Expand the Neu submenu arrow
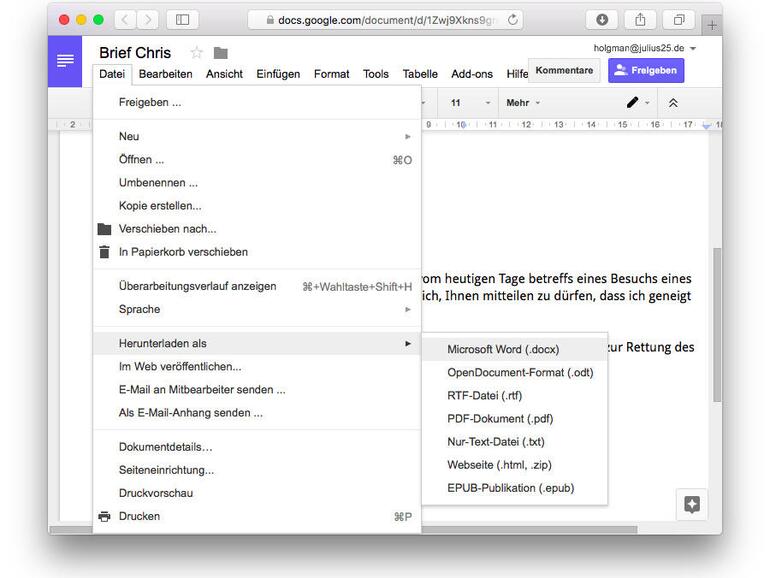This screenshot has height=578, width=770. (408, 137)
